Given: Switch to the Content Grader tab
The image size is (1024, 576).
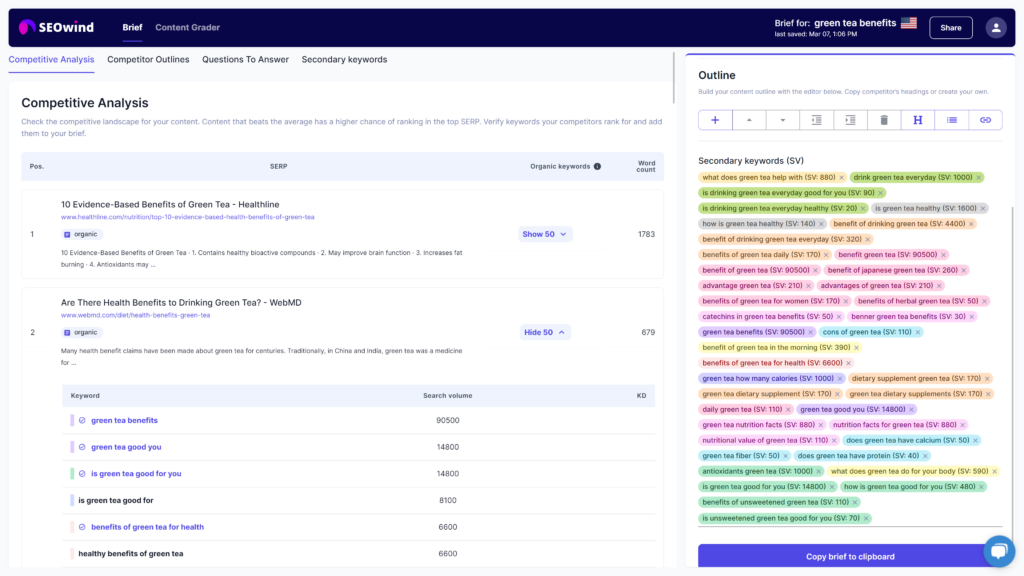Looking at the screenshot, I should click(x=187, y=27).
